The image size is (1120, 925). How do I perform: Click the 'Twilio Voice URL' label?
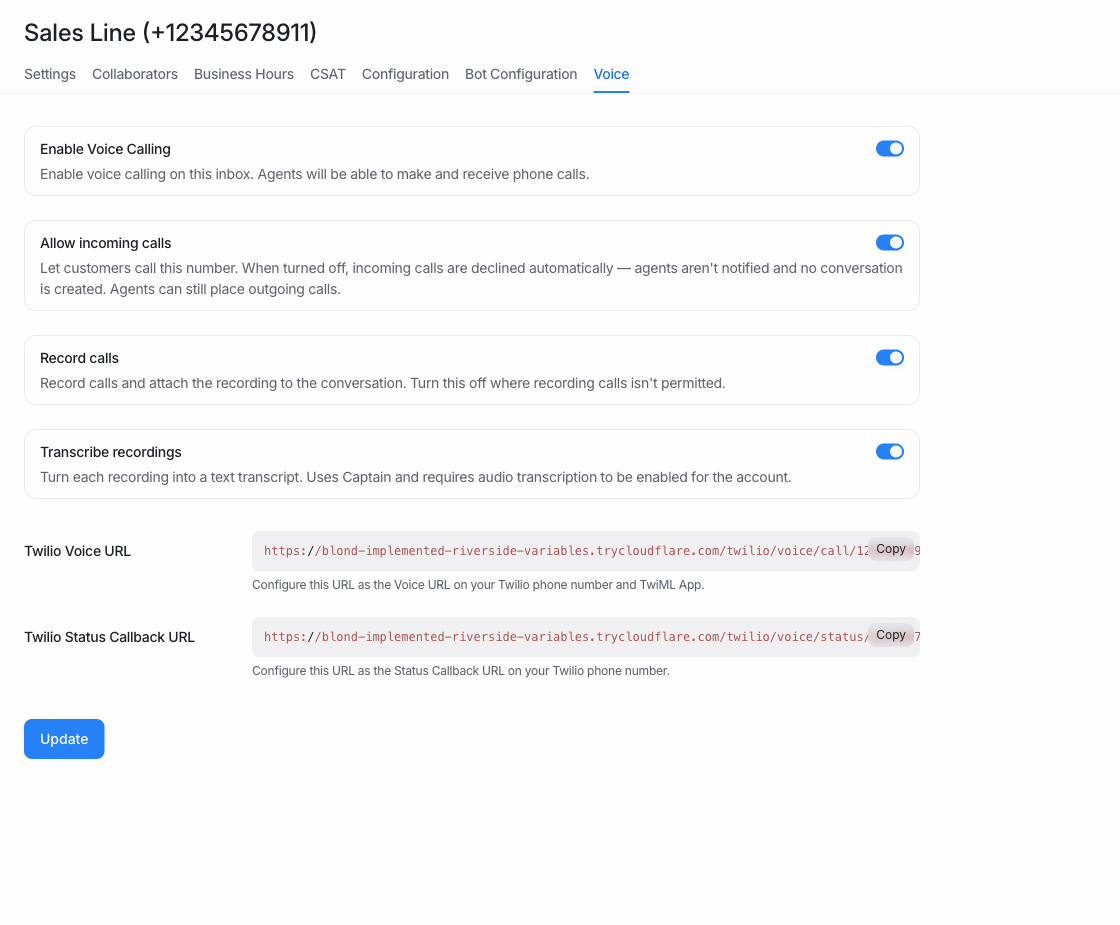coord(77,551)
